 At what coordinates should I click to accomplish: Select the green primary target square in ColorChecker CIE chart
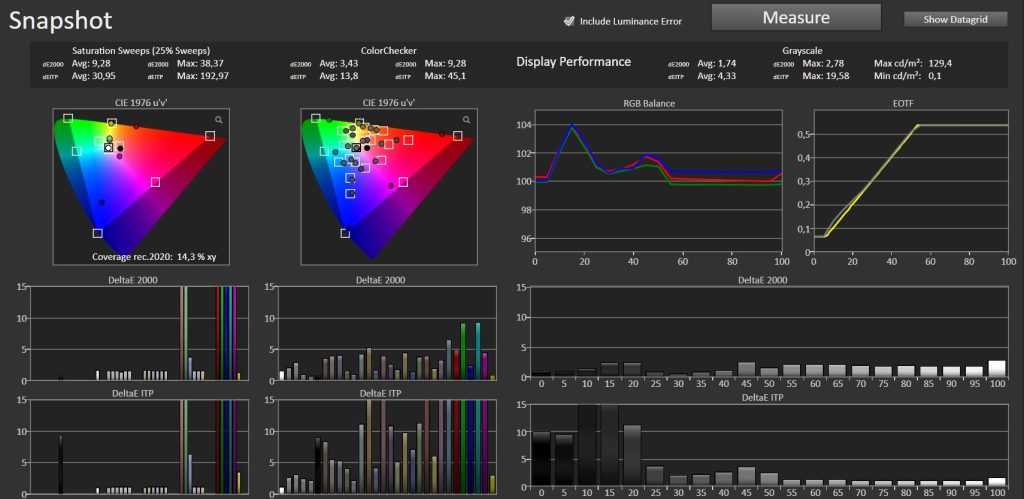click(x=315, y=118)
